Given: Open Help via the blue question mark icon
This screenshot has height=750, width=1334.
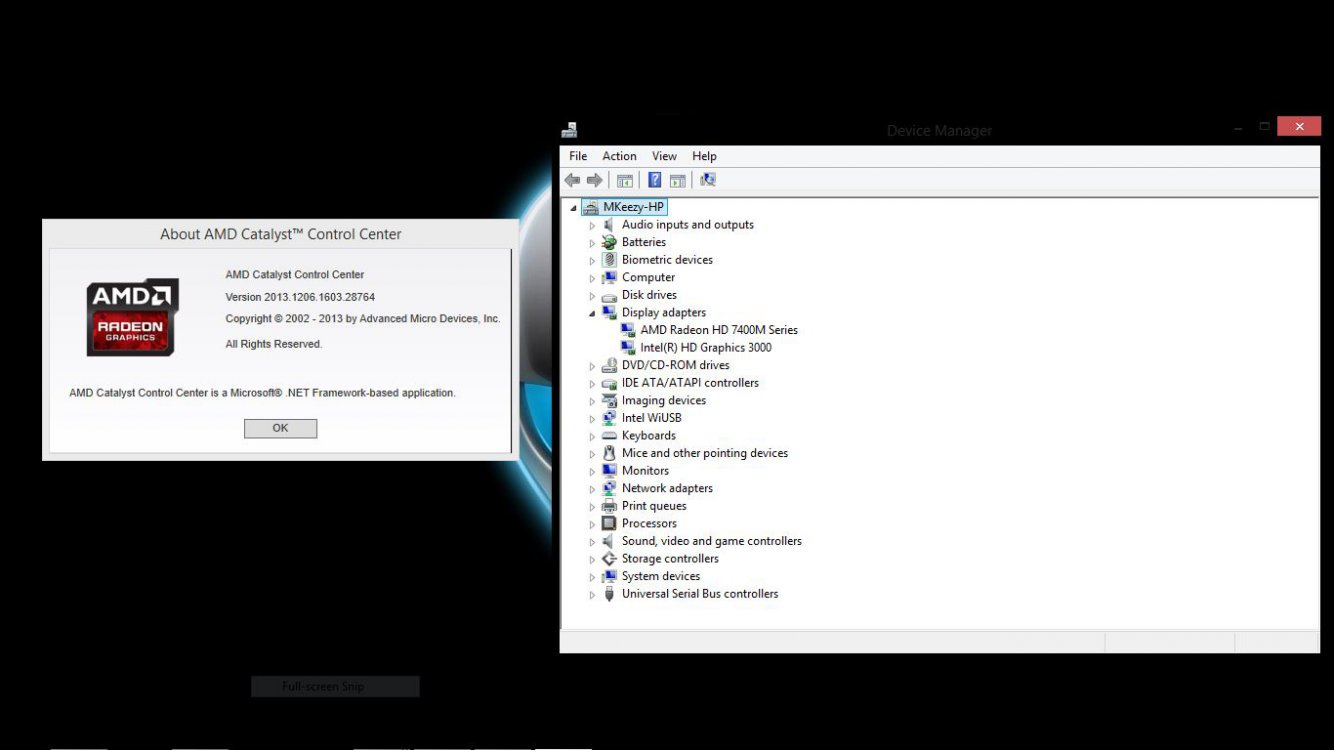Looking at the screenshot, I should (655, 180).
